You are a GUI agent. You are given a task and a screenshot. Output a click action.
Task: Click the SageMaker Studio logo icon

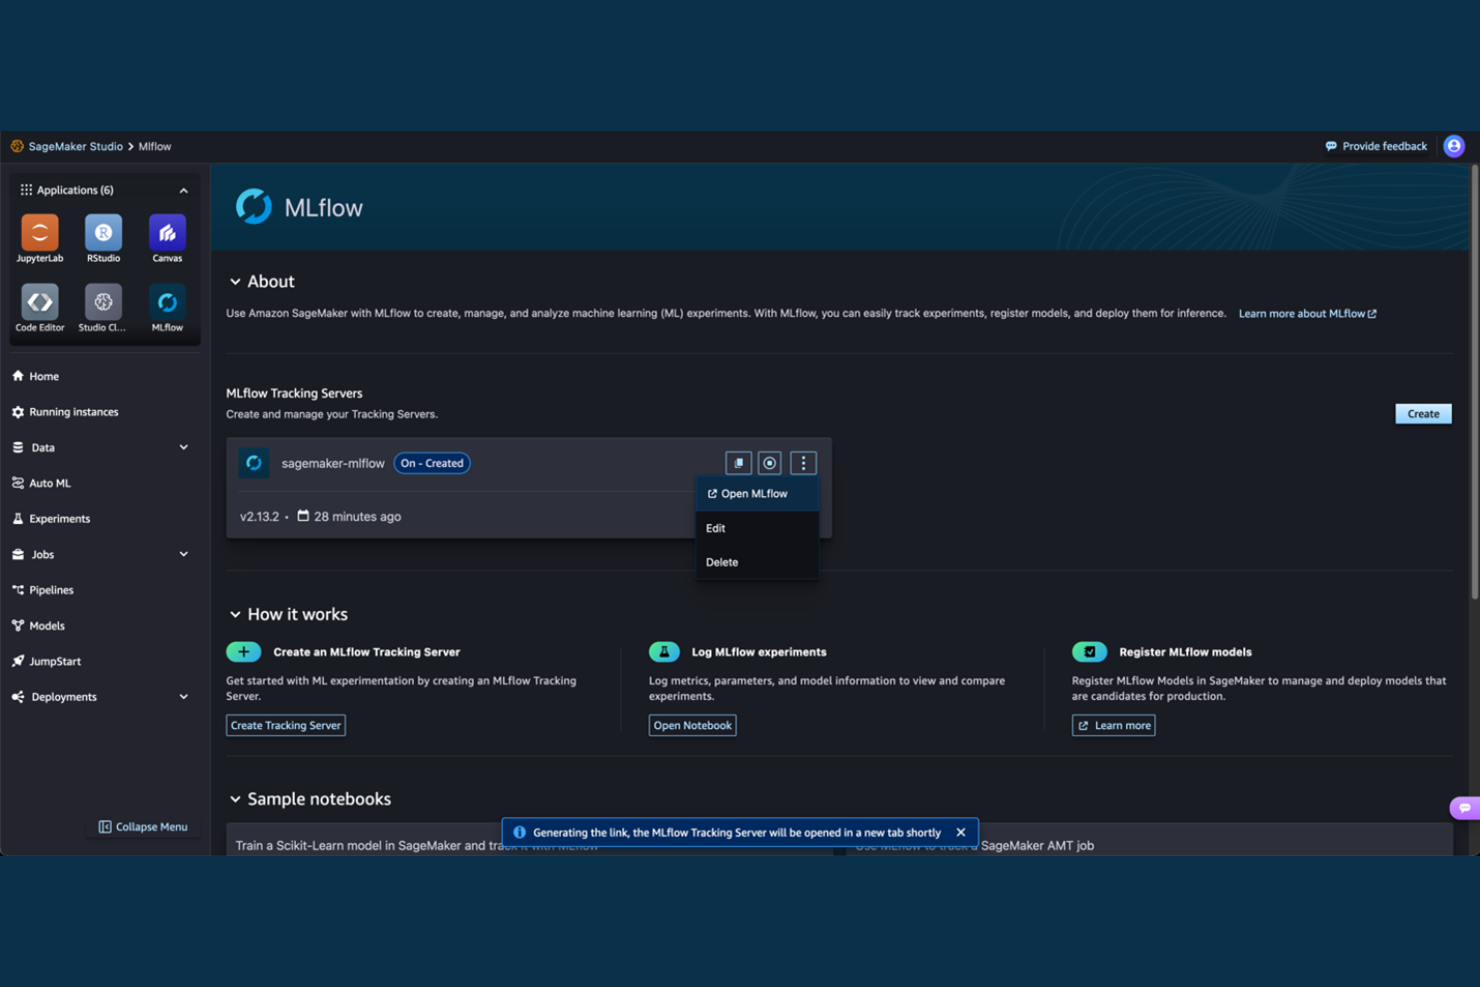pyautogui.click(x=17, y=146)
